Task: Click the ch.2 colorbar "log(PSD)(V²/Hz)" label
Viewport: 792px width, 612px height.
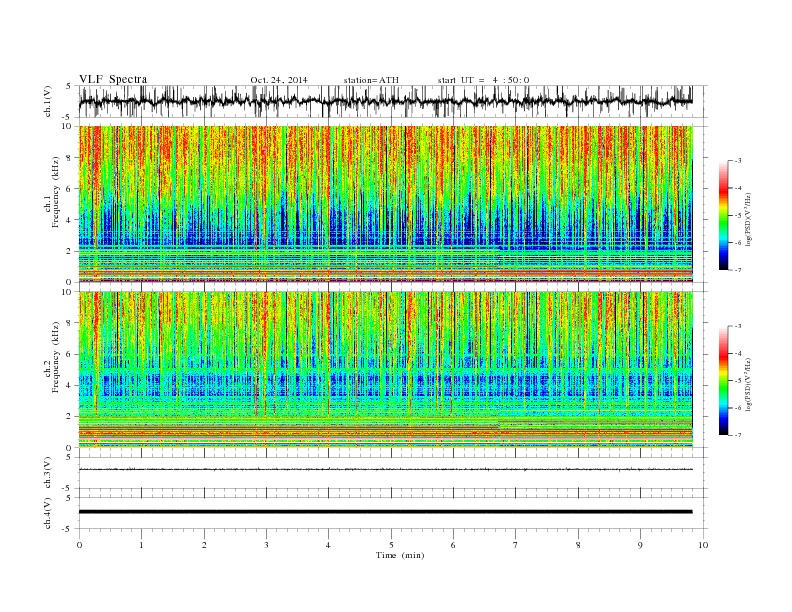Action: pyautogui.click(x=748, y=384)
